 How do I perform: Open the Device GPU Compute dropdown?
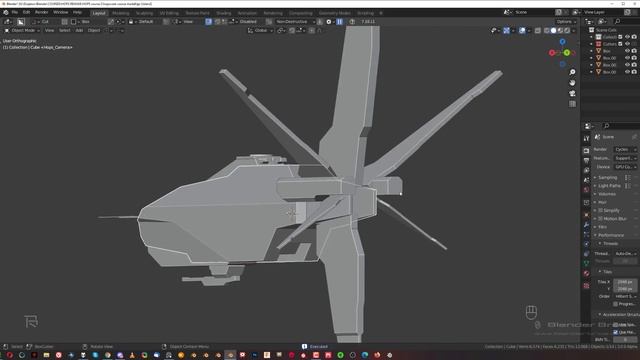(625, 167)
